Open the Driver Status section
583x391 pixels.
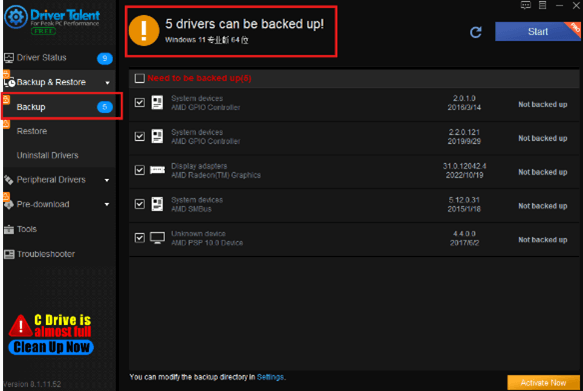pyautogui.click(x=59, y=58)
